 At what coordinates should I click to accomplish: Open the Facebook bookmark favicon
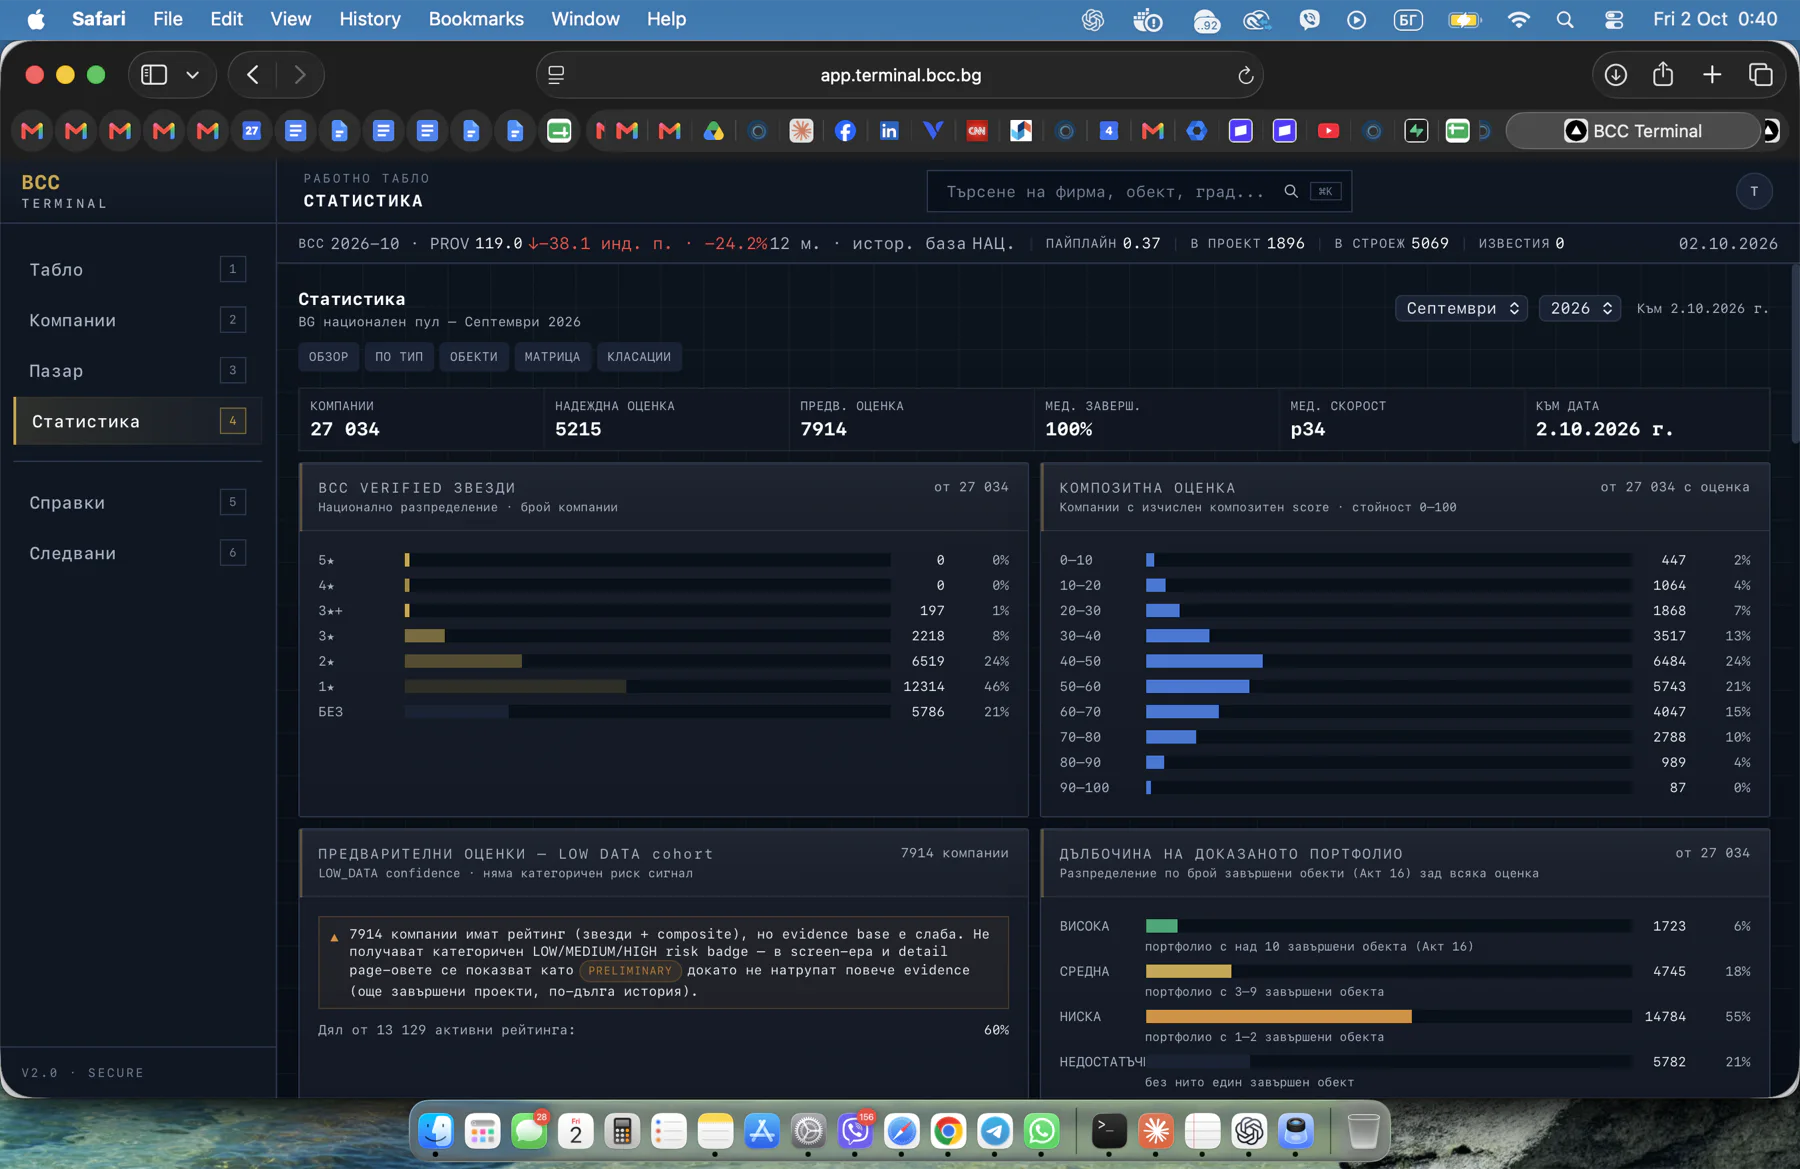point(845,131)
